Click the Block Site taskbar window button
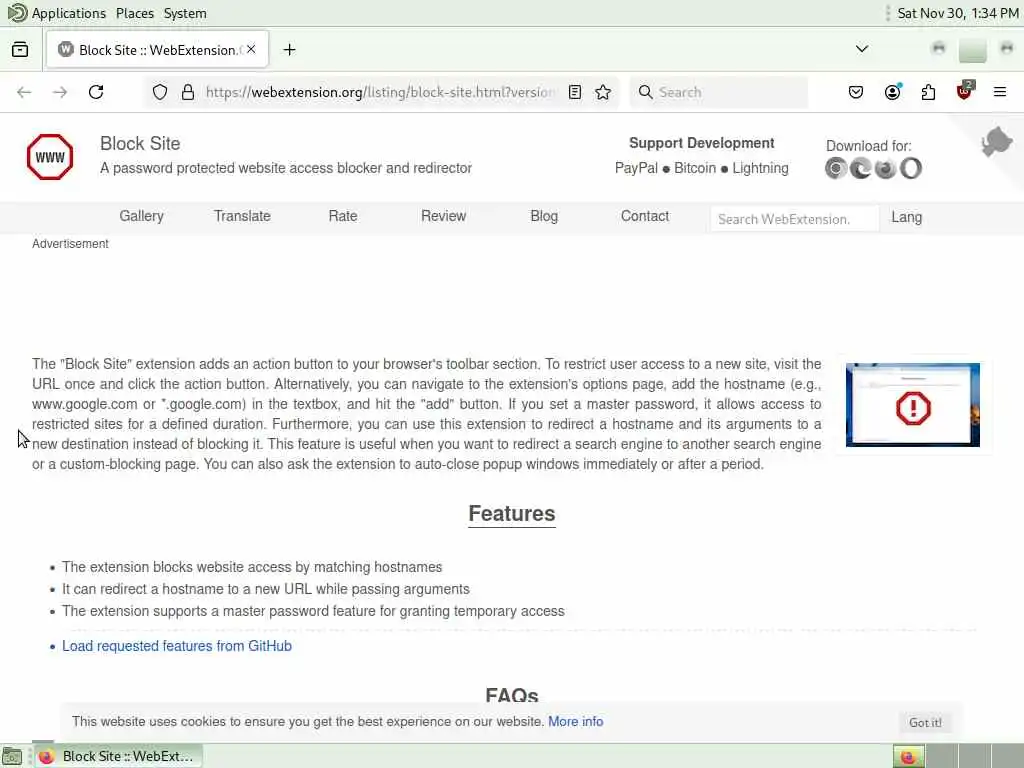The width and height of the screenshot is (1024, 768). coord(119,756)
